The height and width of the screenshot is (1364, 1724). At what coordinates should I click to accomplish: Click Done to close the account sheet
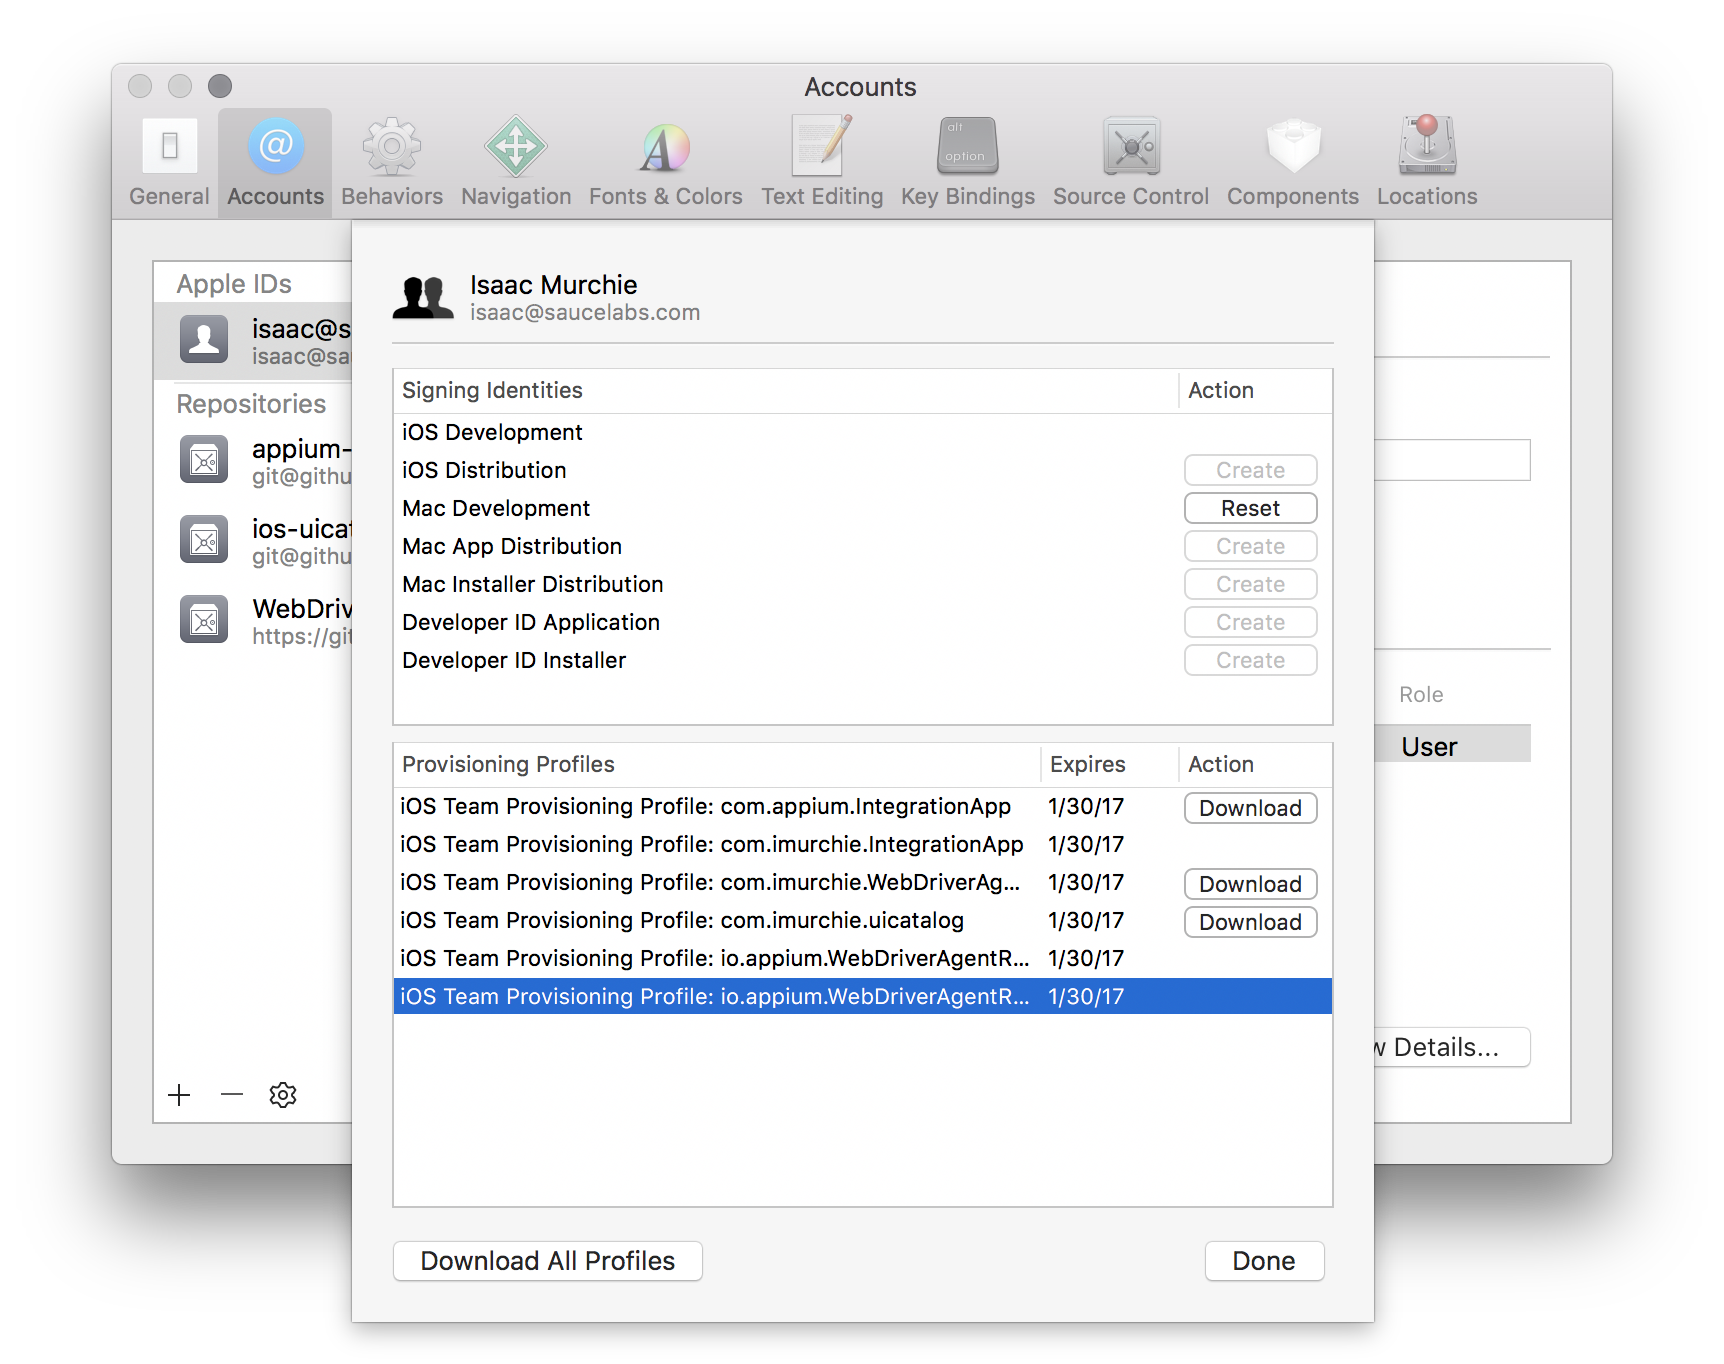point(1264,1261)
